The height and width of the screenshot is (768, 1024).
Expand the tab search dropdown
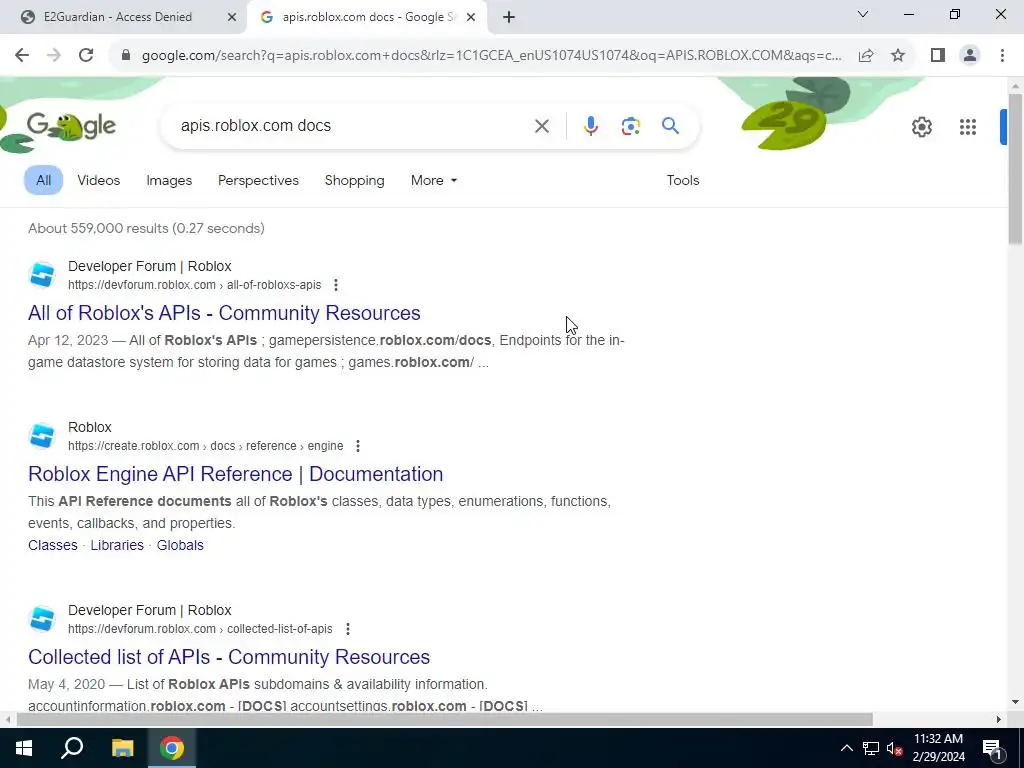[862, 14]
